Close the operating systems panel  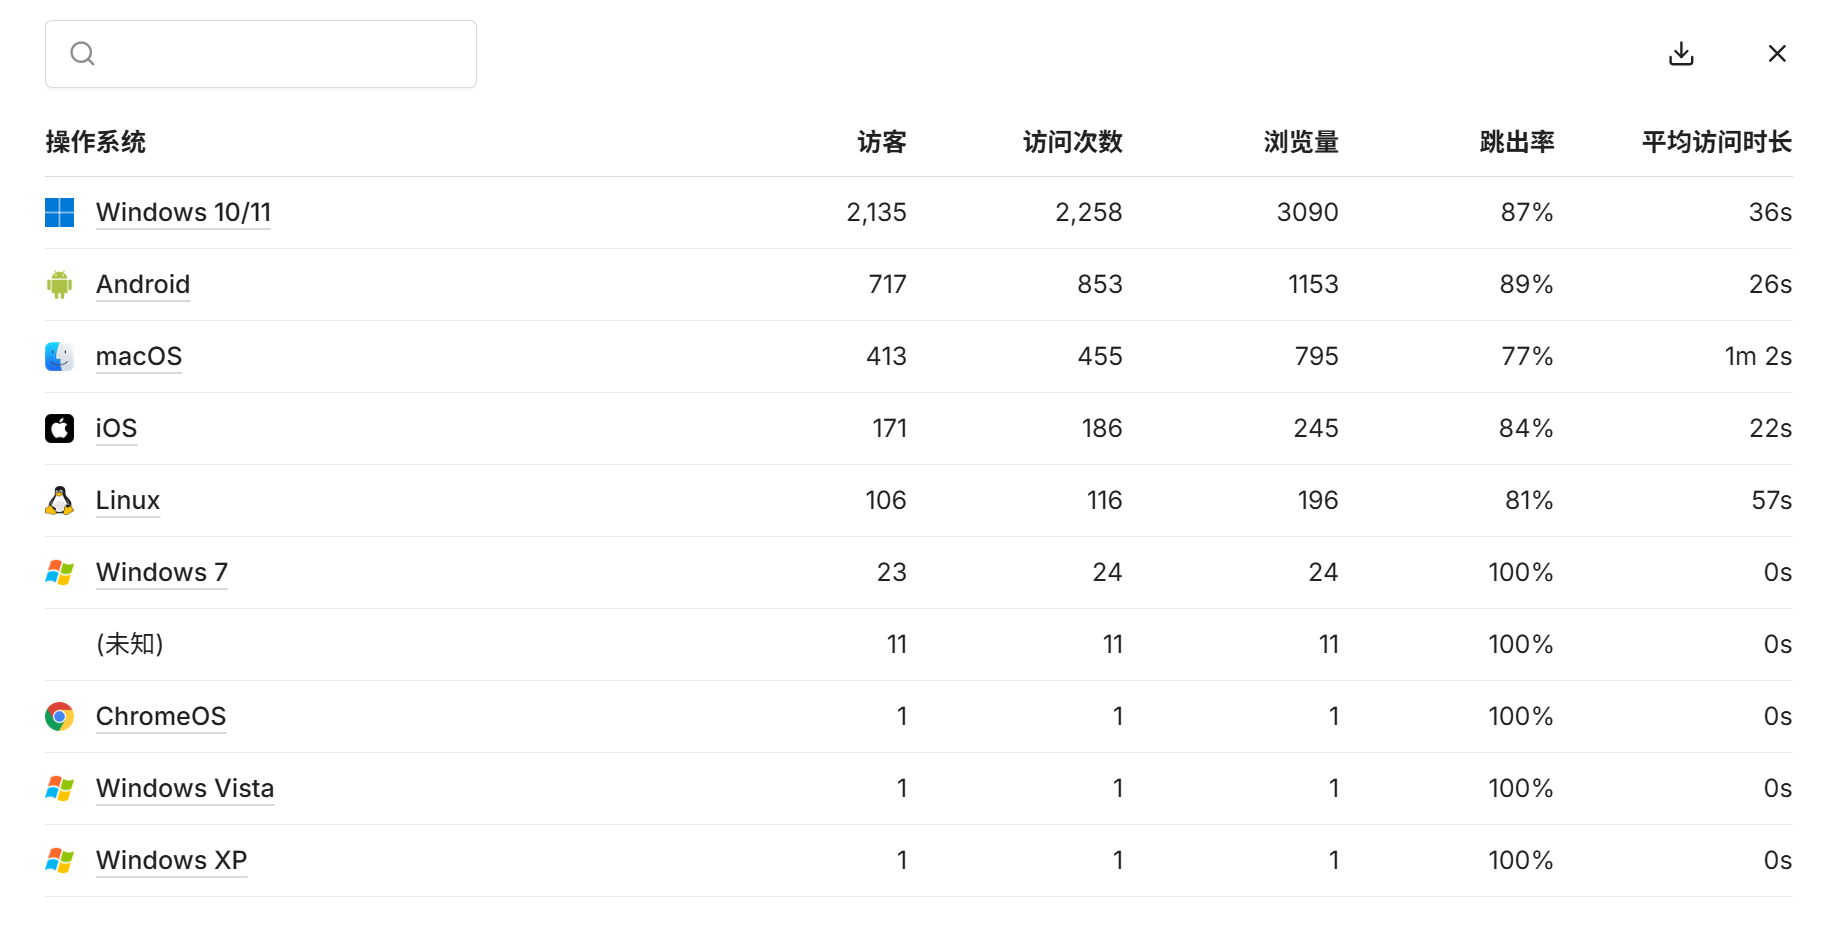point(1776,54)
